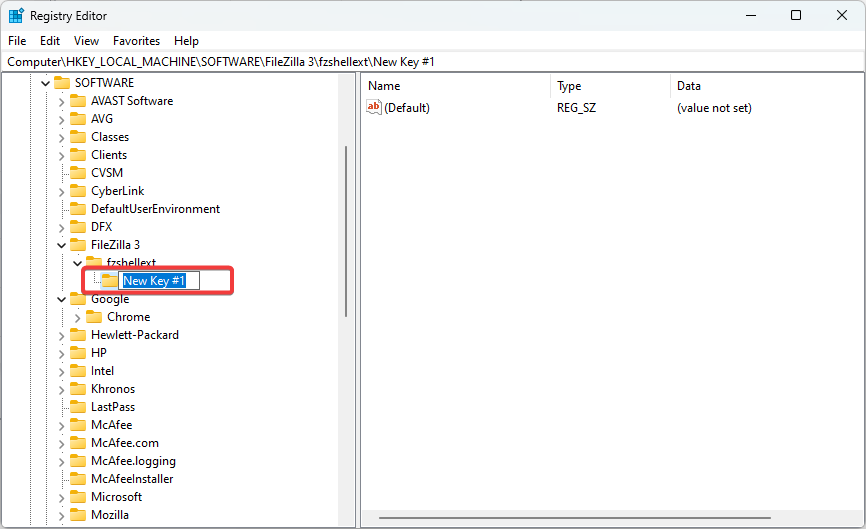Open the File menu
This screenshot has height=529, width=866.
click(17, 41)
